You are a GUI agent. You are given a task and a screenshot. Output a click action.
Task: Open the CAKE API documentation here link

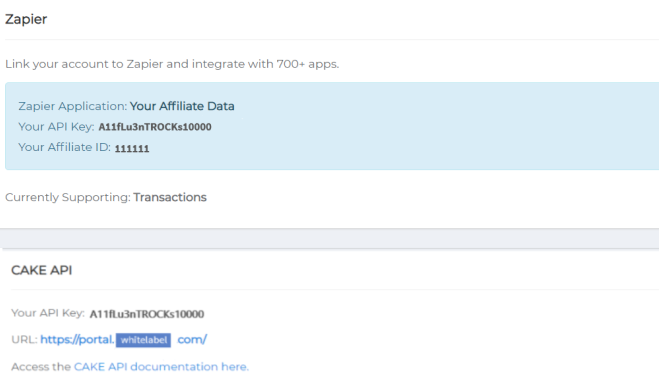pos(161,367)
